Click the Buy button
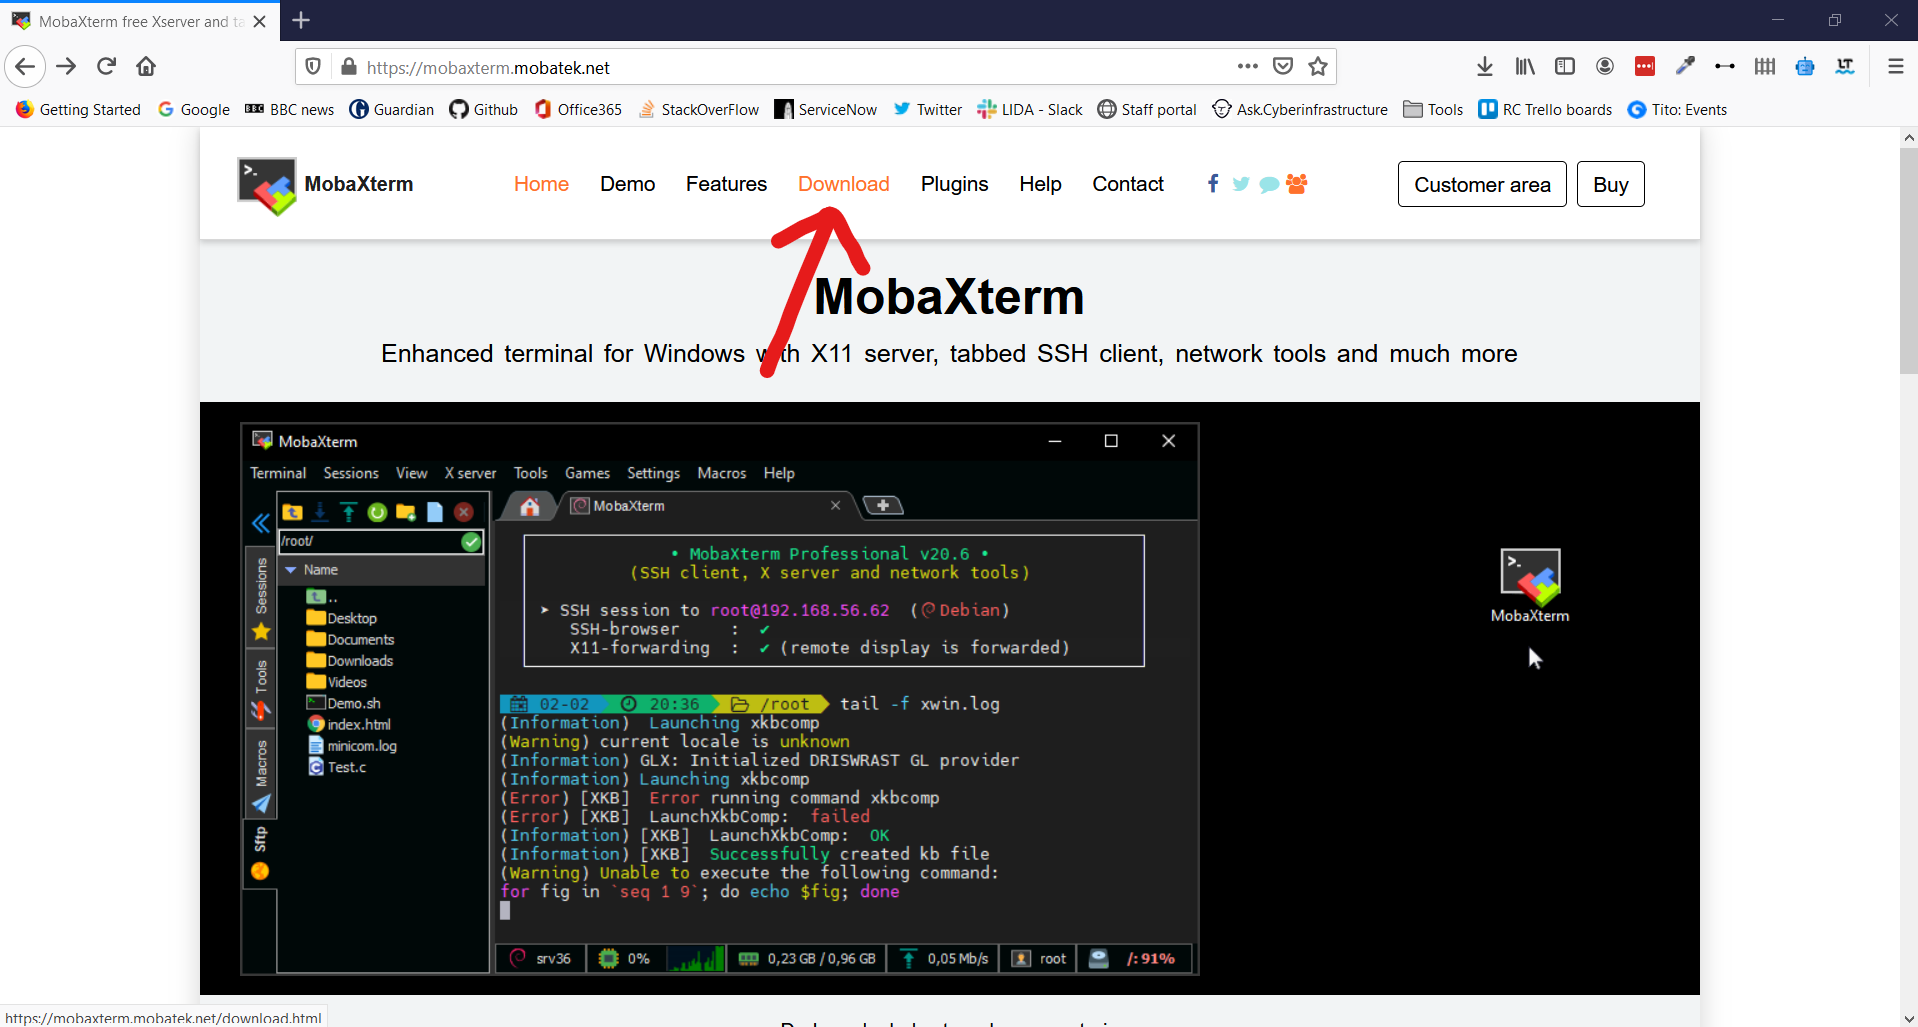This screenshot has width=1918, height=1027. click(1610, 184)
